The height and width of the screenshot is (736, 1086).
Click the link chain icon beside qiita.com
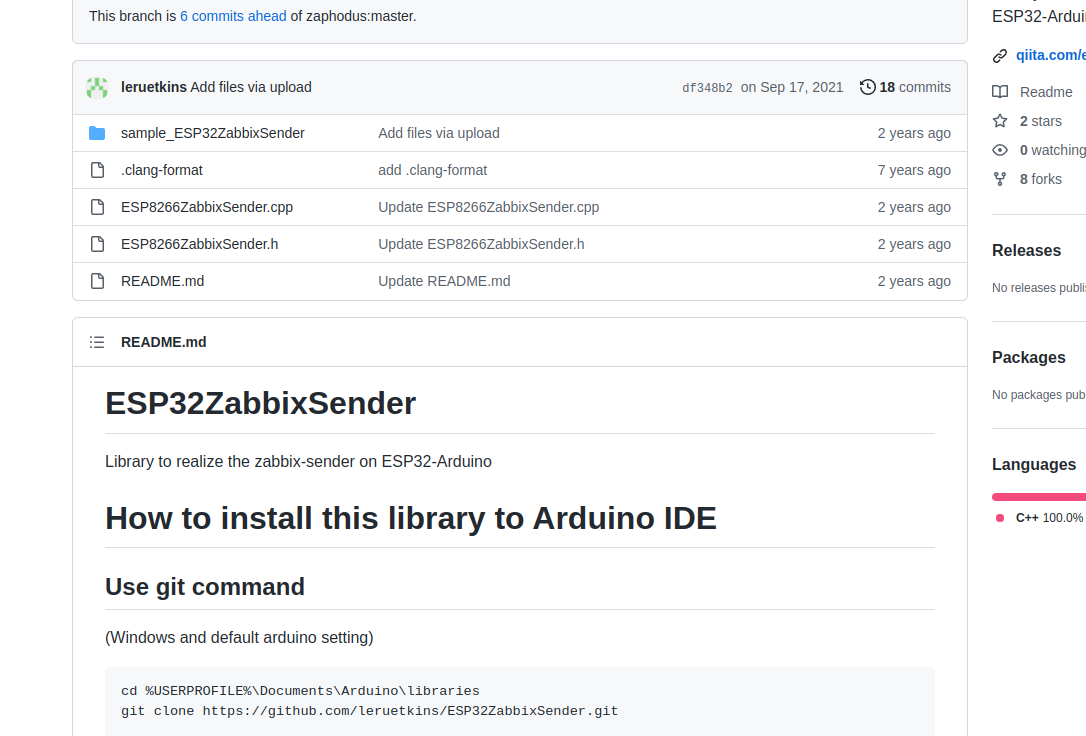(999, 56)
